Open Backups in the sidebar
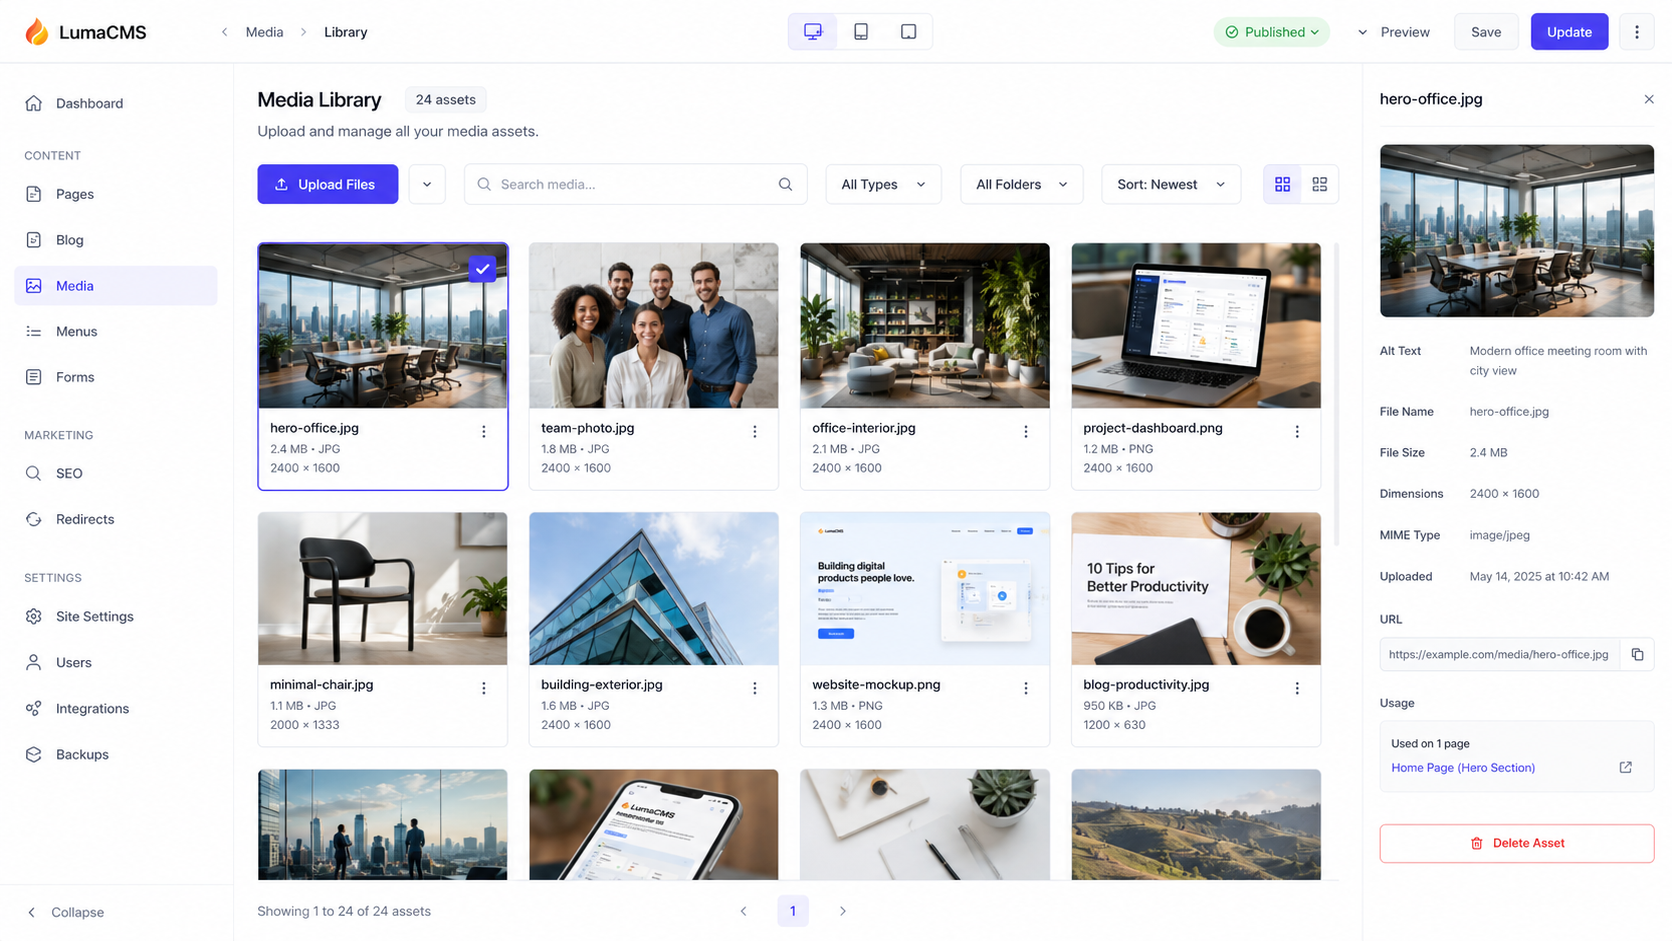This screenshot has height=941, width=1672. 116,754
